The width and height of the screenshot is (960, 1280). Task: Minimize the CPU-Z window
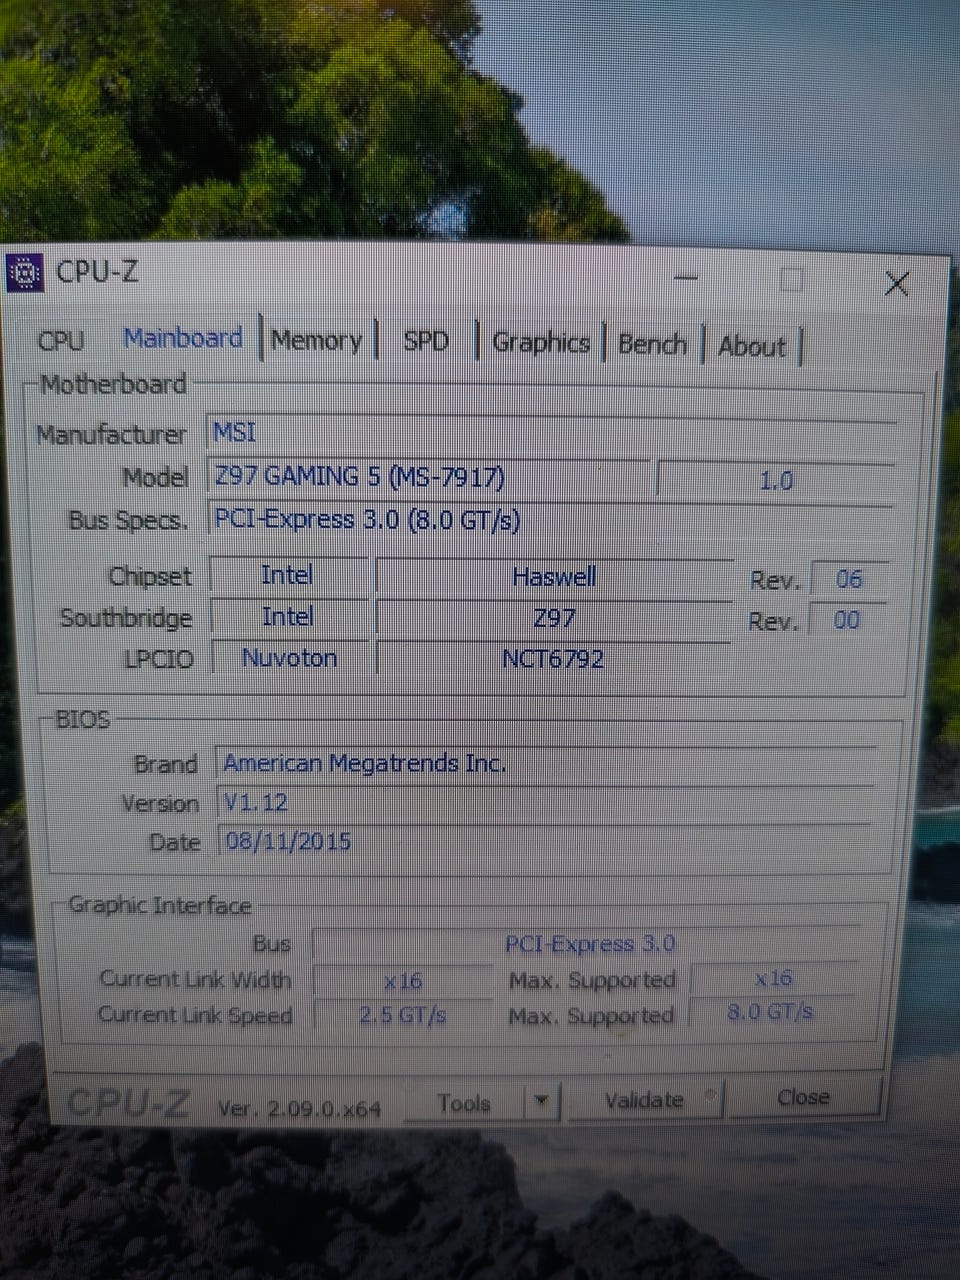686,277
